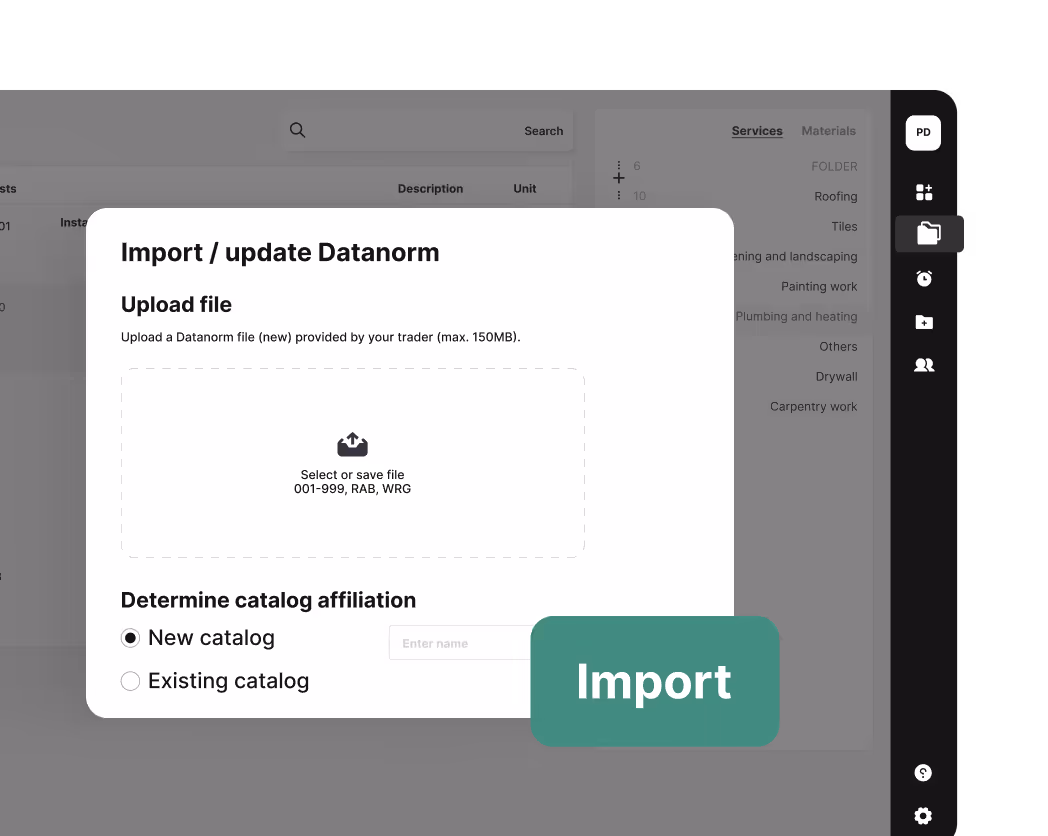
Task: Open the catalog folders sidebar icon
Action: [x=928, y=233]
